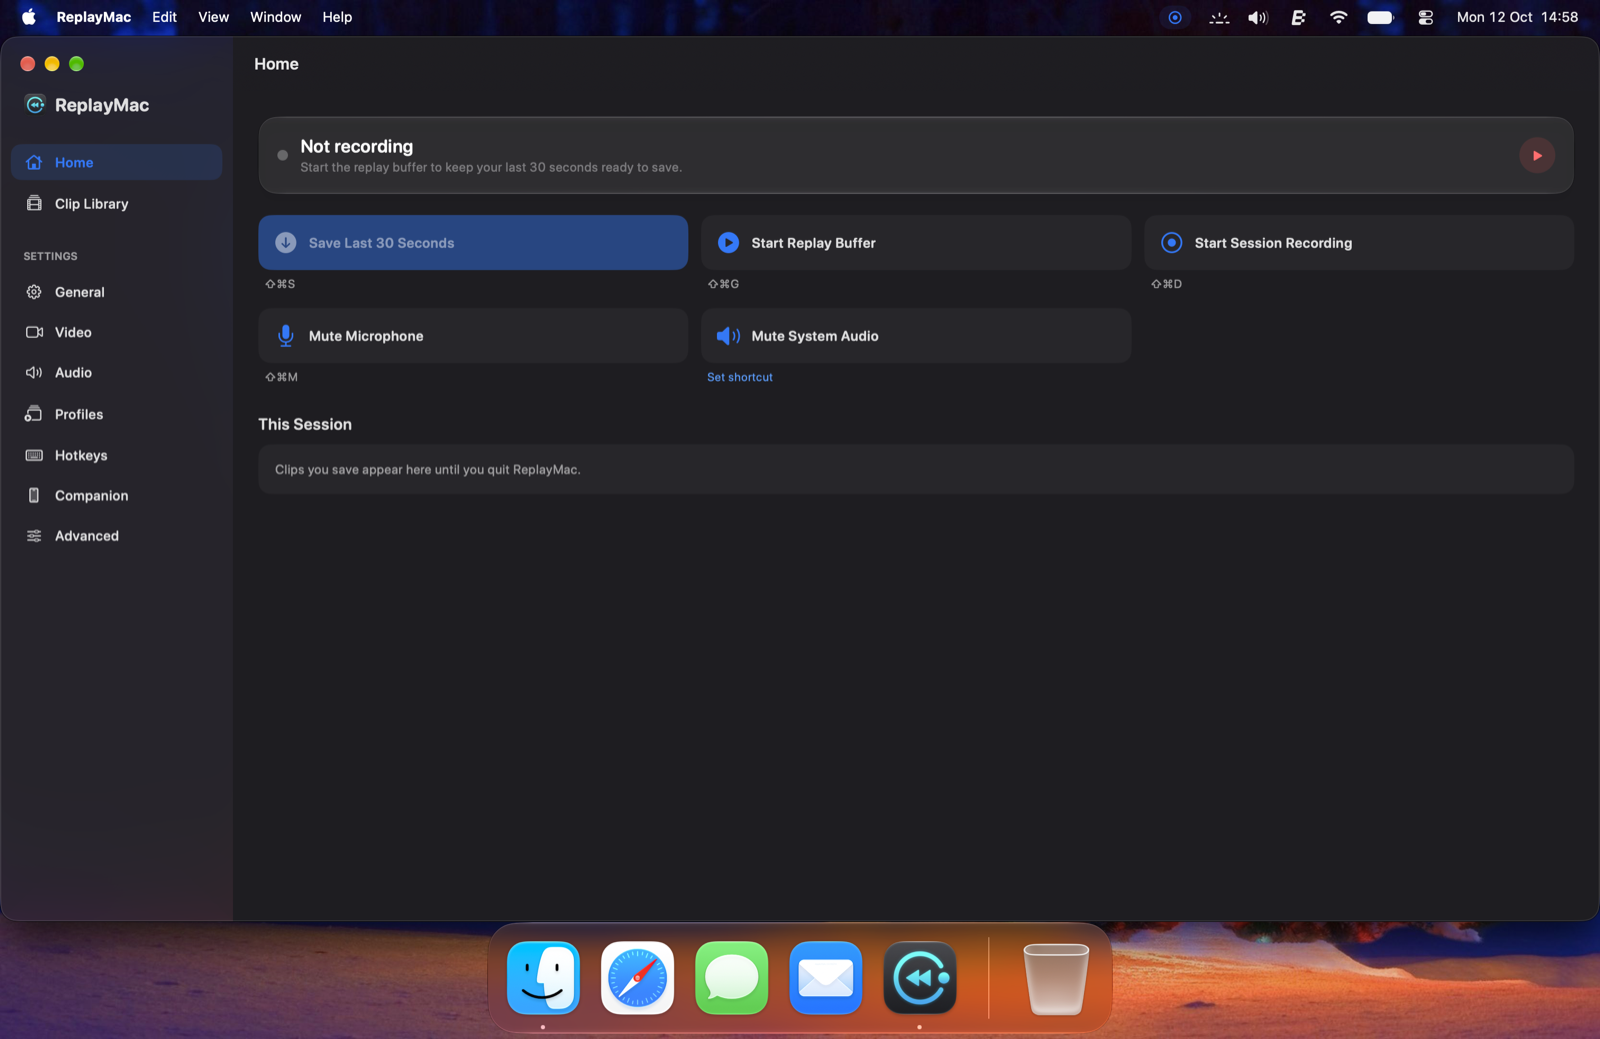1600x1039 pixels.
Task: Launch Safari from the Dock
Action: 637,978
